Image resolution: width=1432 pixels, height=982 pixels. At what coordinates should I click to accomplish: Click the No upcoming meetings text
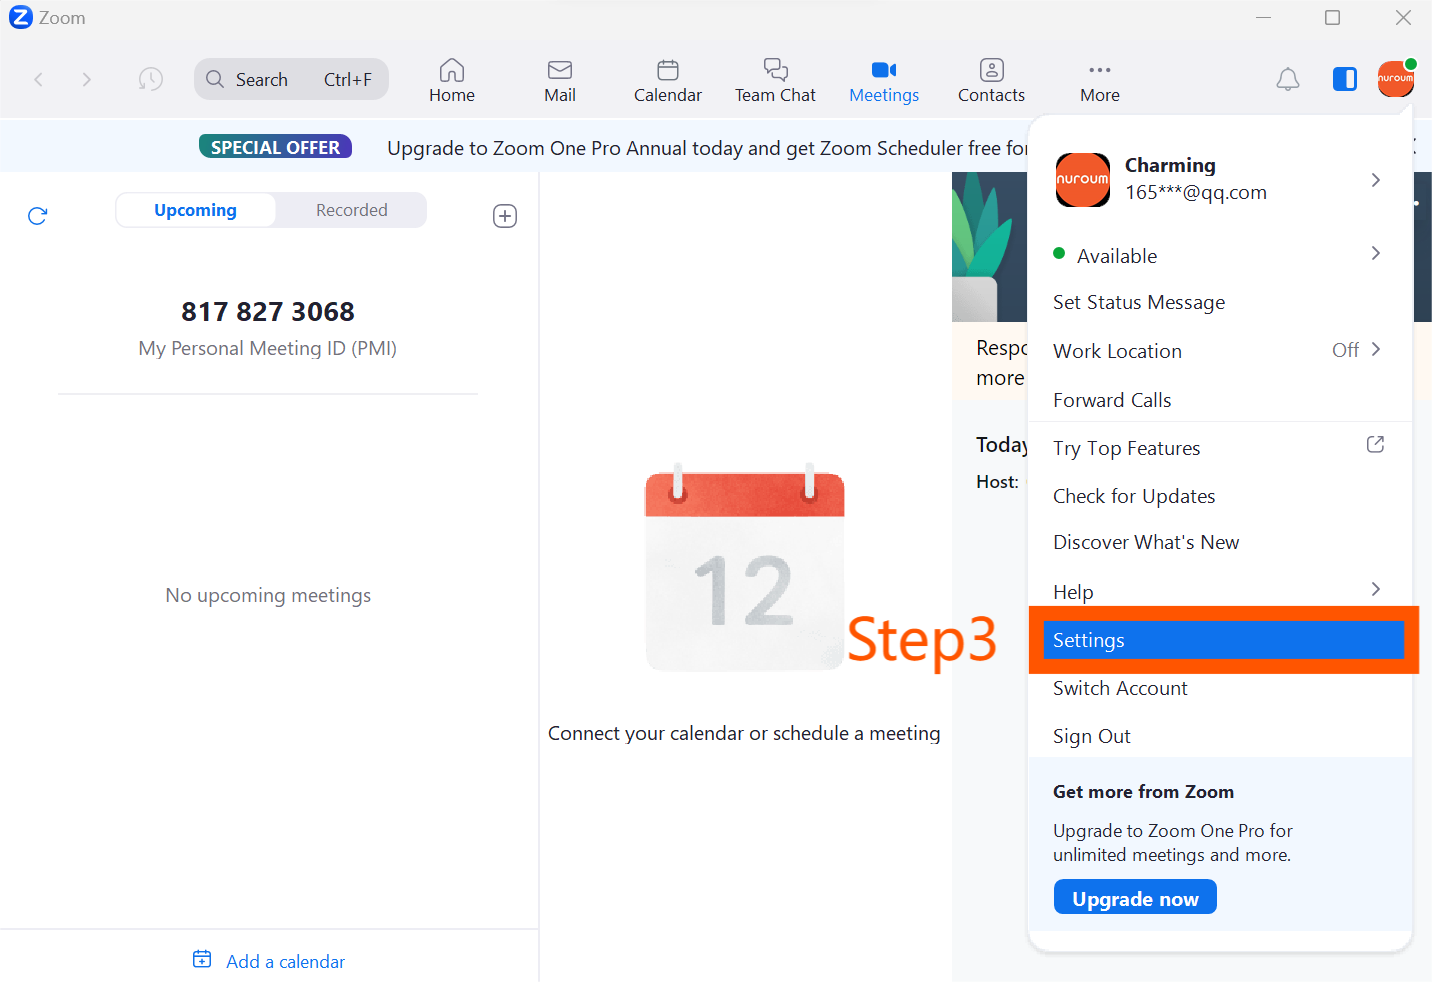(268, 595)
